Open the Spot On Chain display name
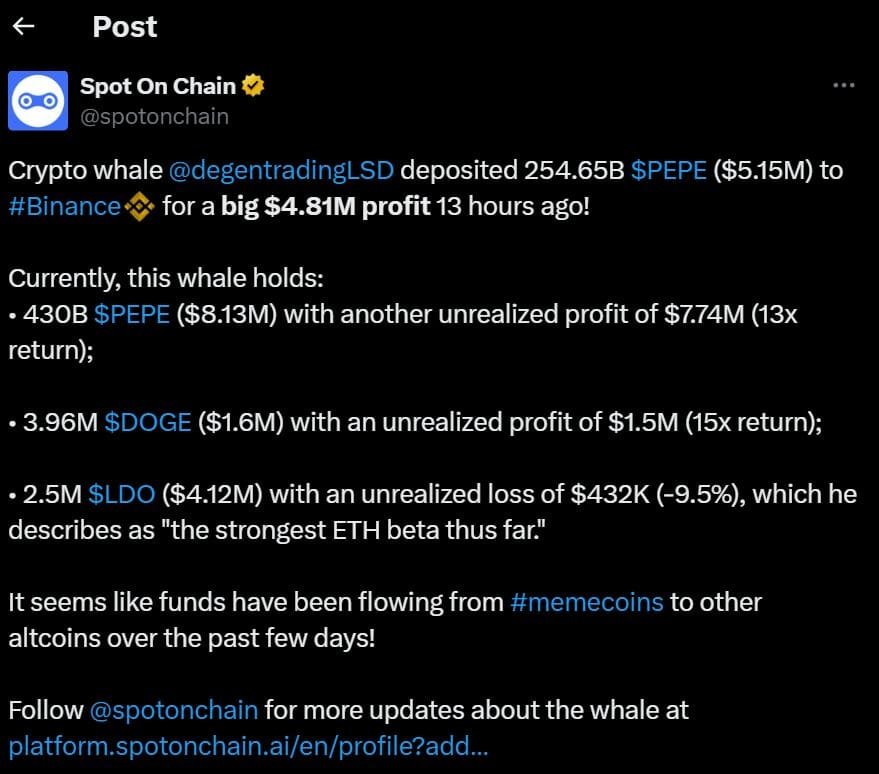Screen dimensions: 879x774 [157, 86]
